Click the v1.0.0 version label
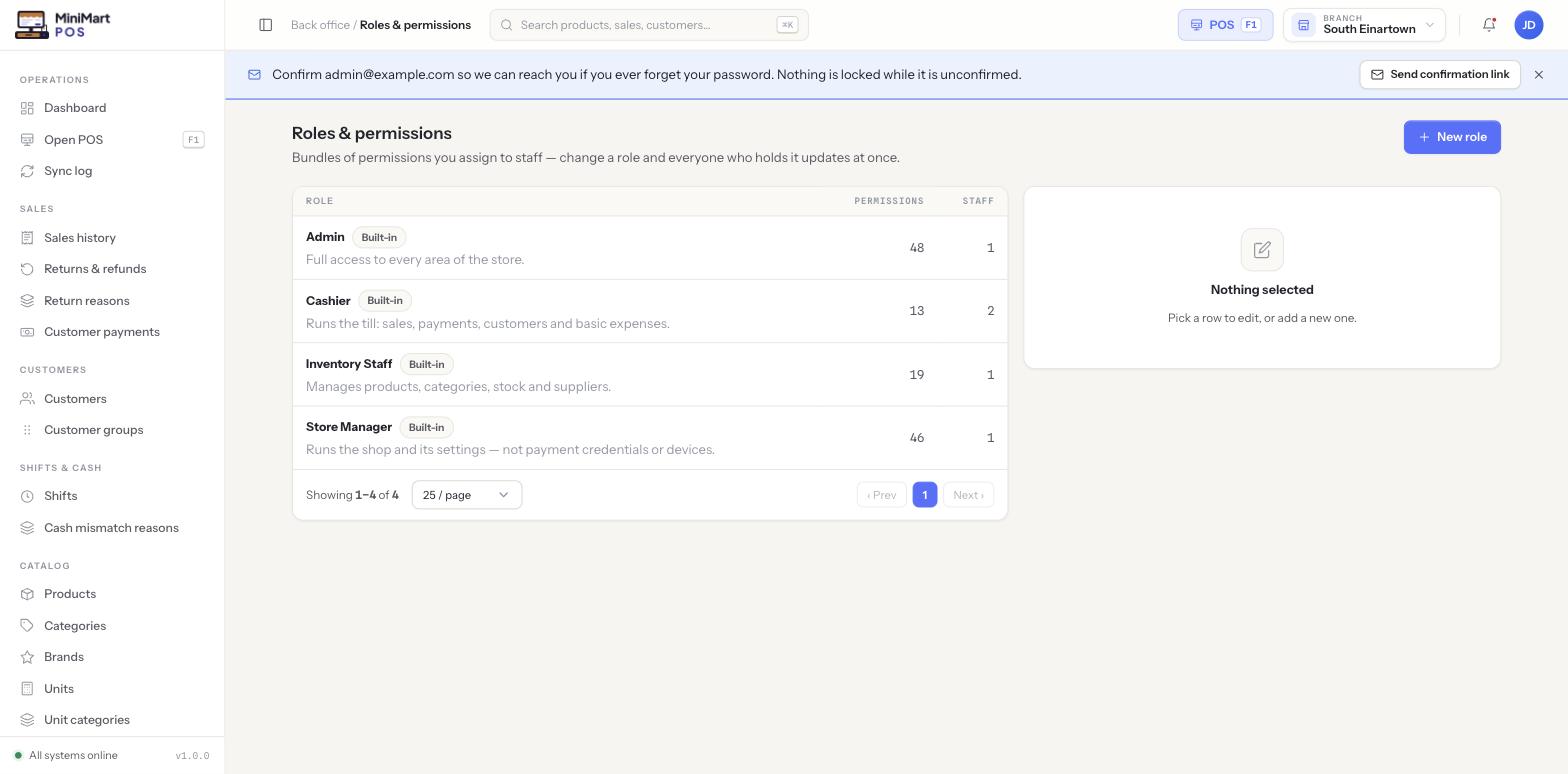Image resolution: width=1568 pixels, height=774 pixels. [x=192, y=756]
